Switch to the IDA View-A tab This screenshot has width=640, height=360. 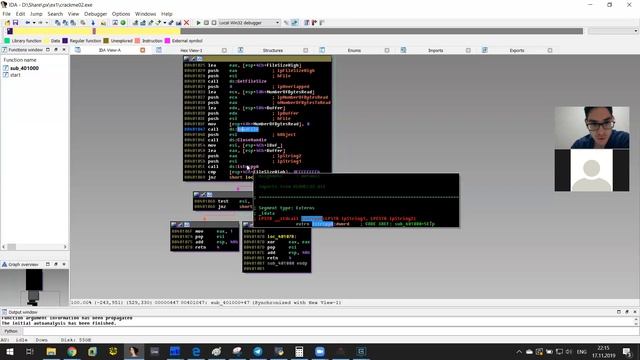[109, 50]
